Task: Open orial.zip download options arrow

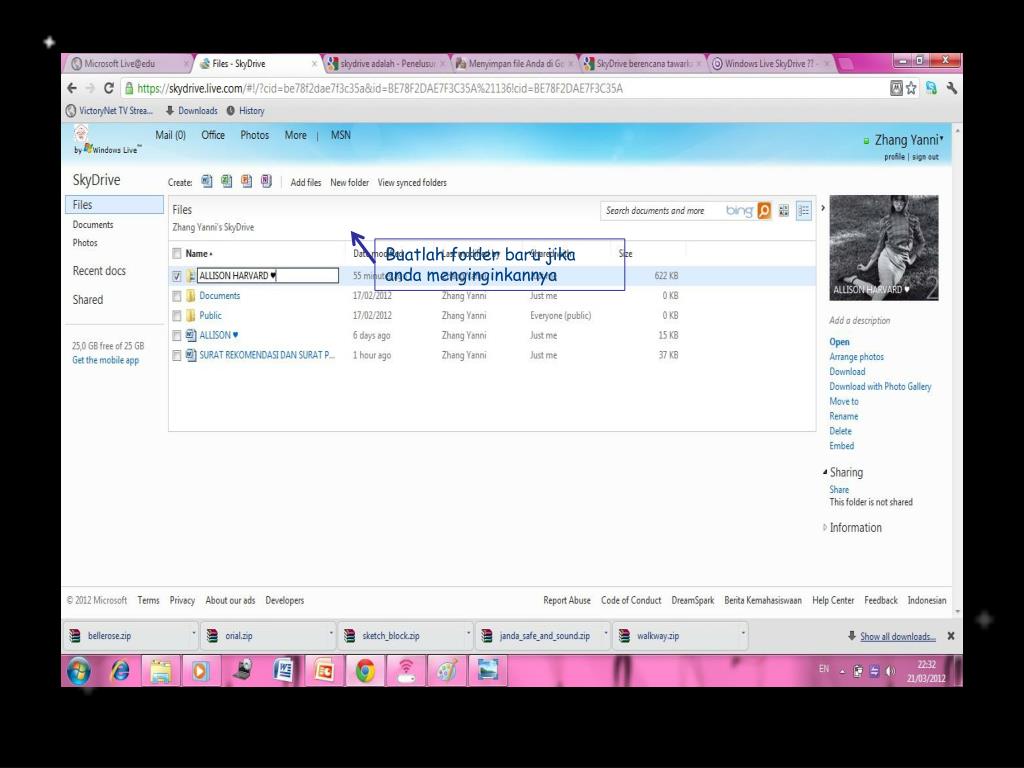Action: [331, 633]
